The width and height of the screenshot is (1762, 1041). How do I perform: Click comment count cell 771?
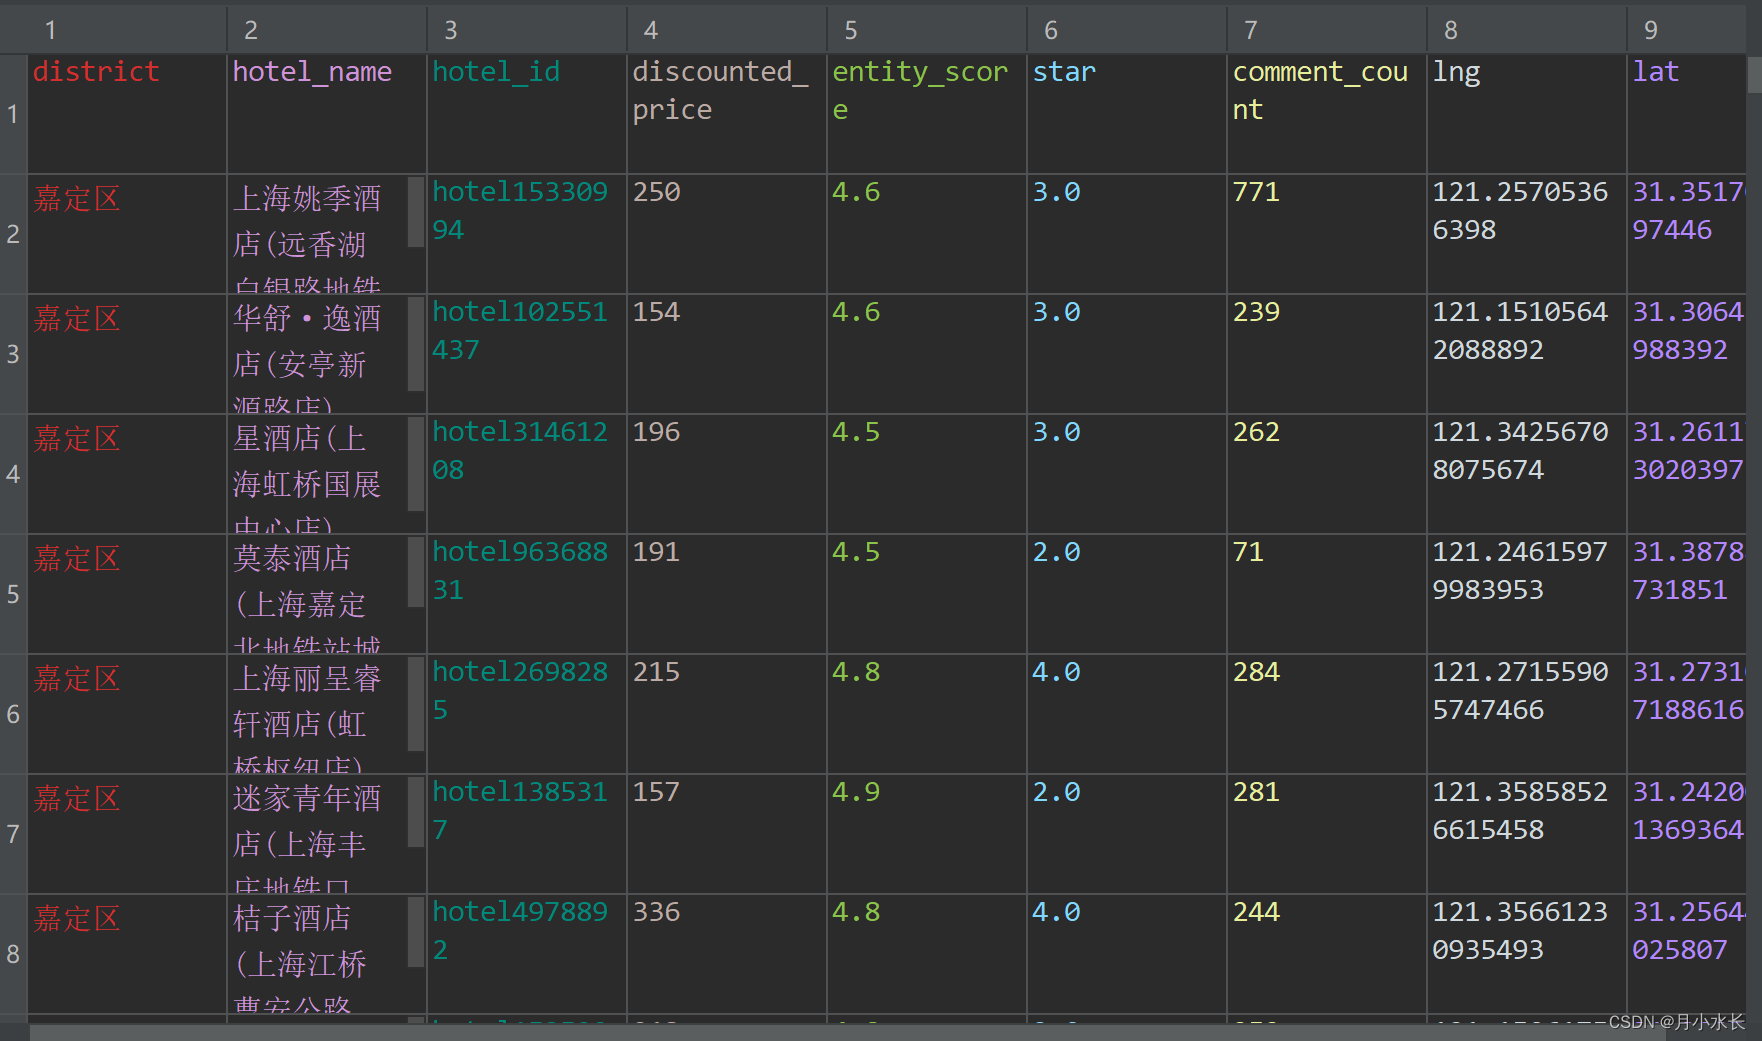point(1327,234)
